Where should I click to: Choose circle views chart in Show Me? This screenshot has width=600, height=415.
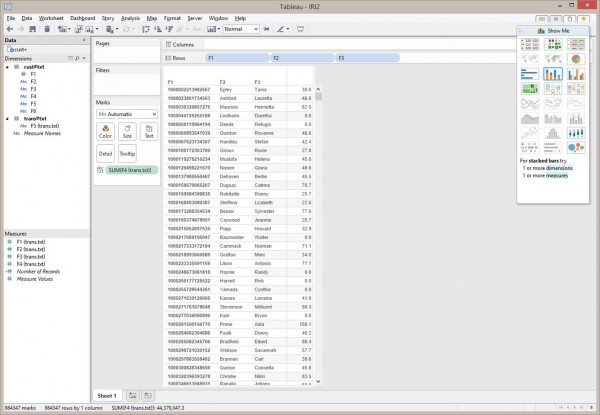(x=553, y=89)
